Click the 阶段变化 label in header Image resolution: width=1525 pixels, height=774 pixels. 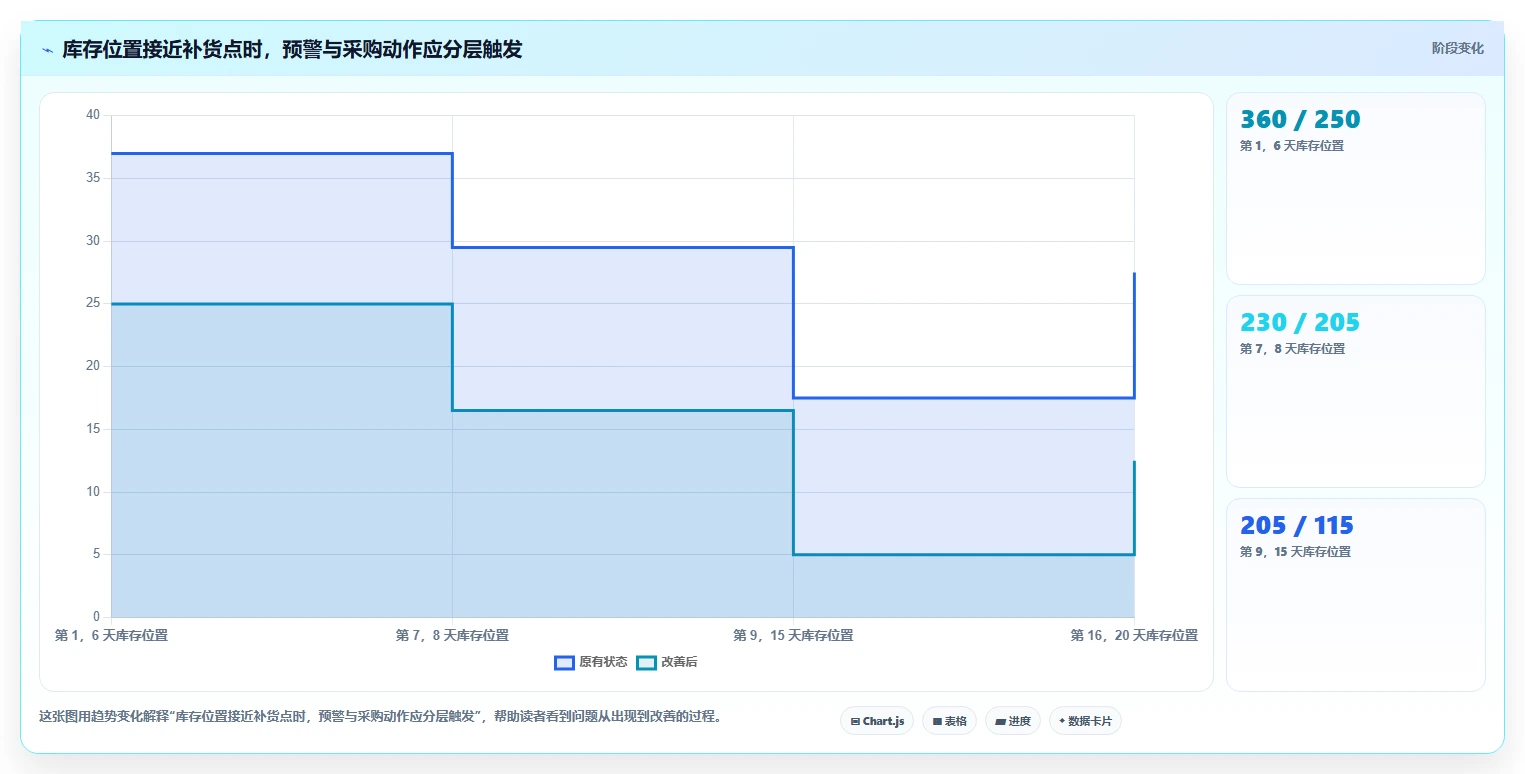(x=1457, y=48)
